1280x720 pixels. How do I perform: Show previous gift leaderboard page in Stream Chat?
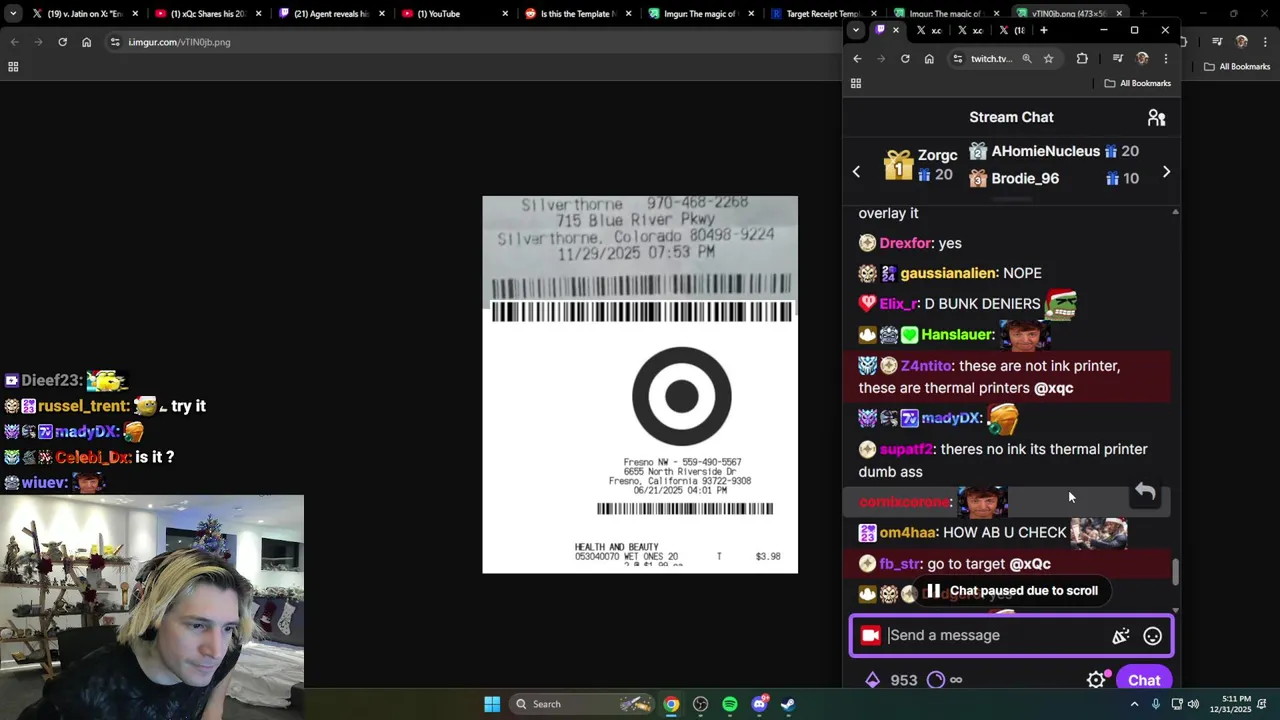[856, 172]
